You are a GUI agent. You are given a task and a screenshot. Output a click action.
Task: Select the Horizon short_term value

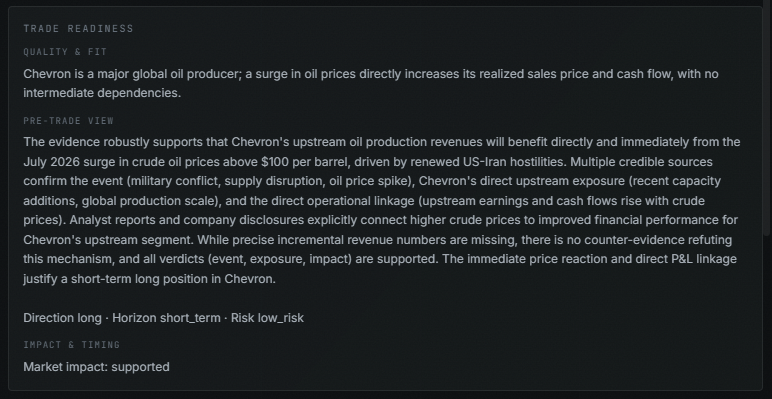166,318
